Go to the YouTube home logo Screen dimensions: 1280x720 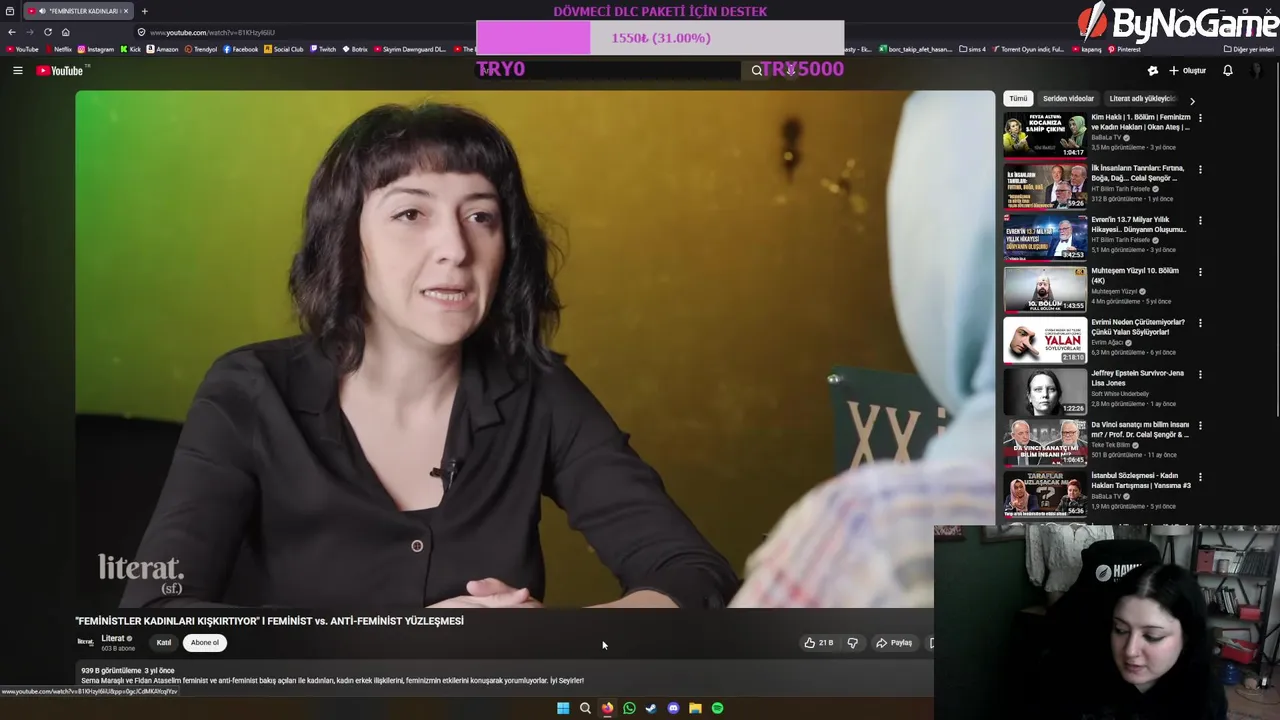click(62, 70)
